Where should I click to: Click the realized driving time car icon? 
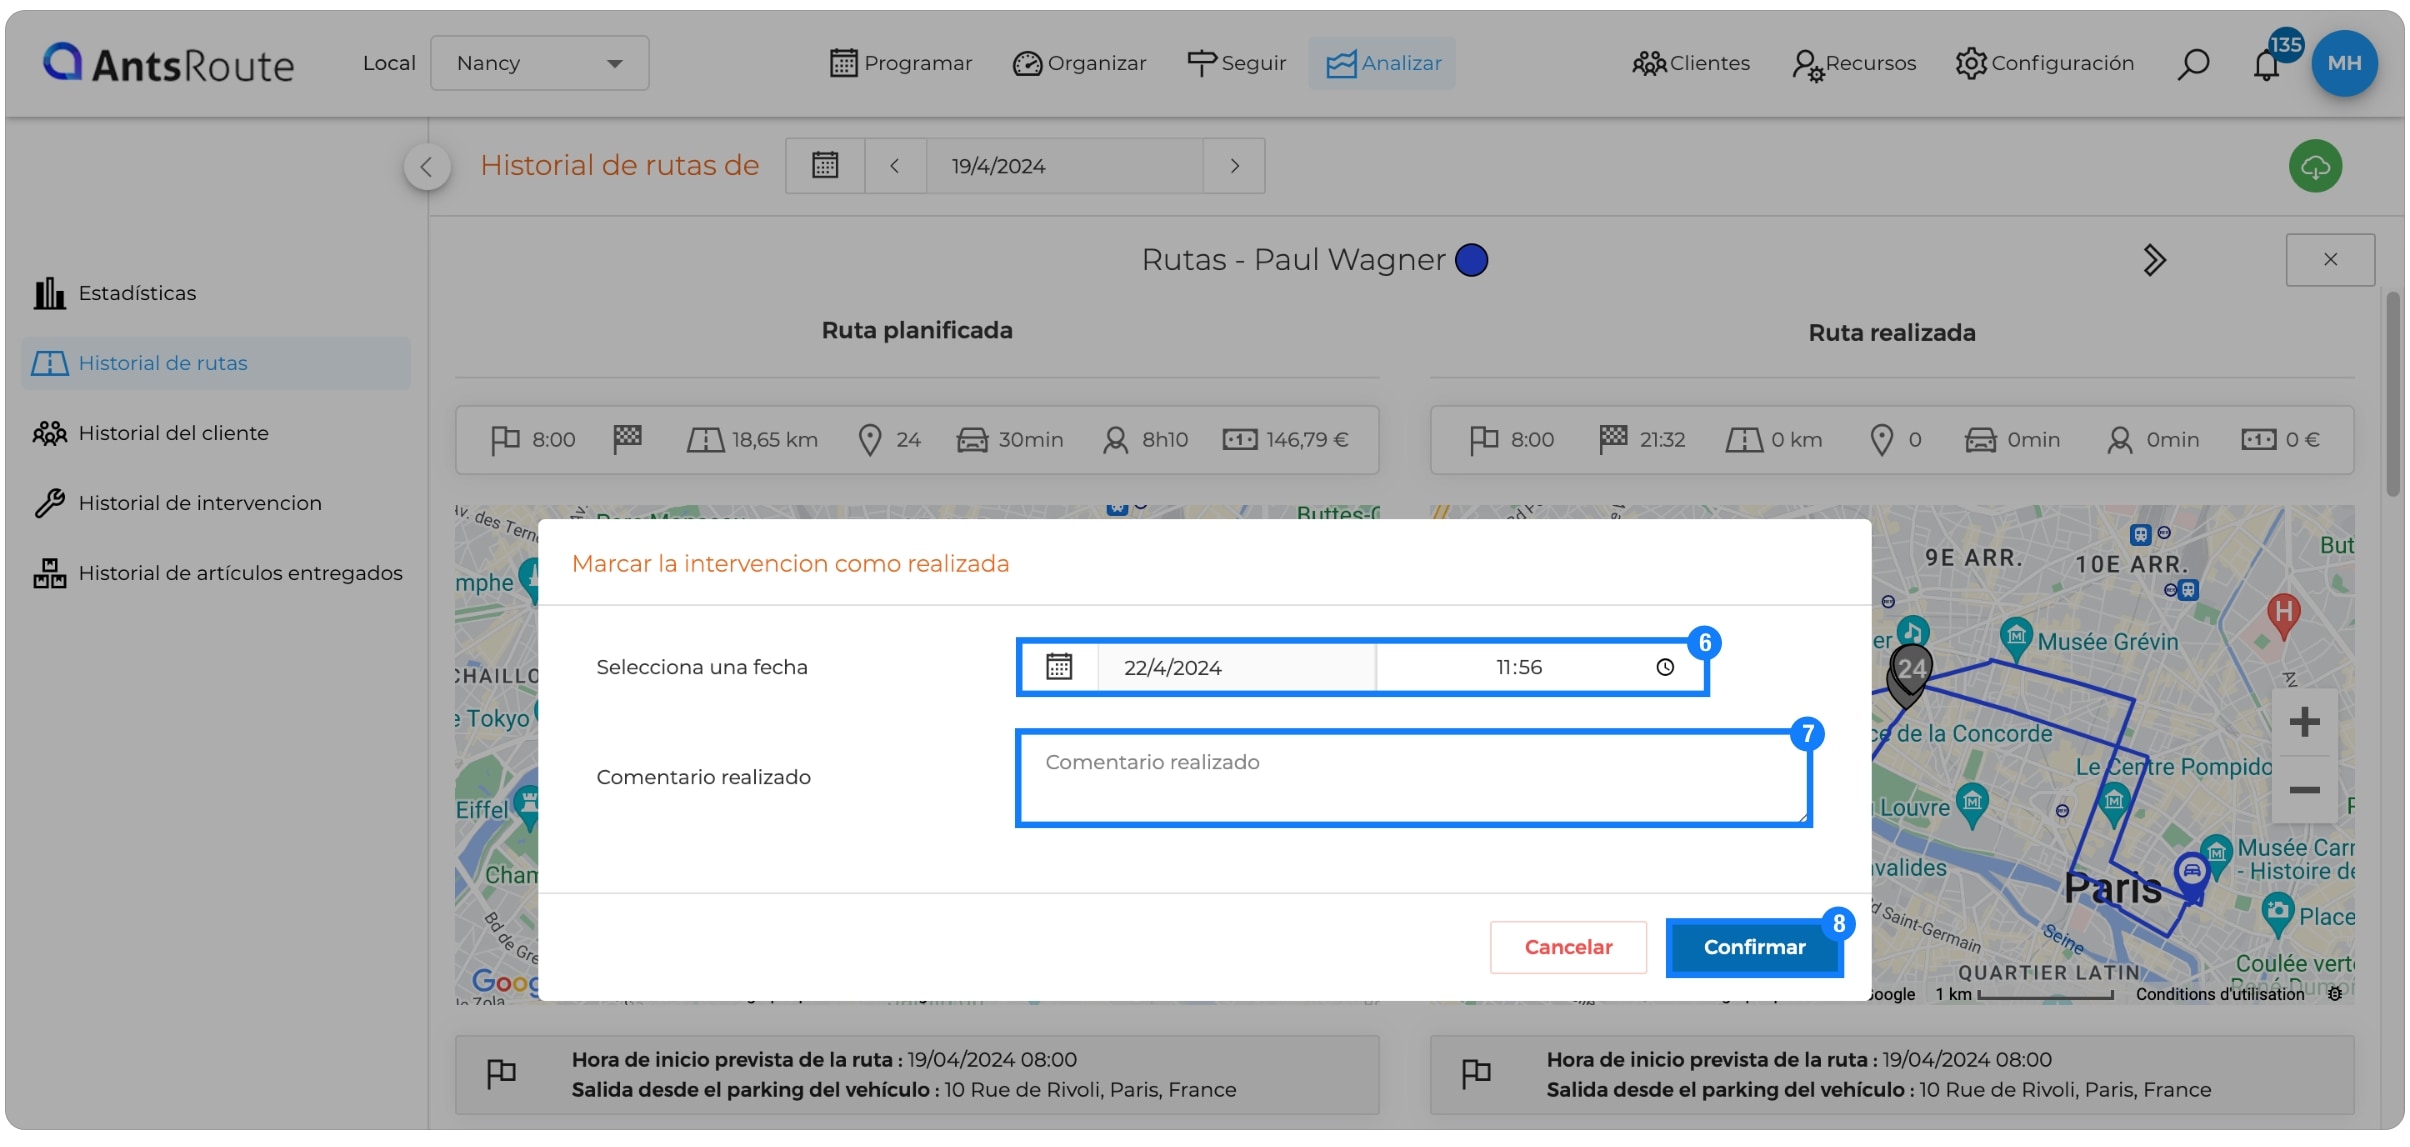(x=1981, y=439)
